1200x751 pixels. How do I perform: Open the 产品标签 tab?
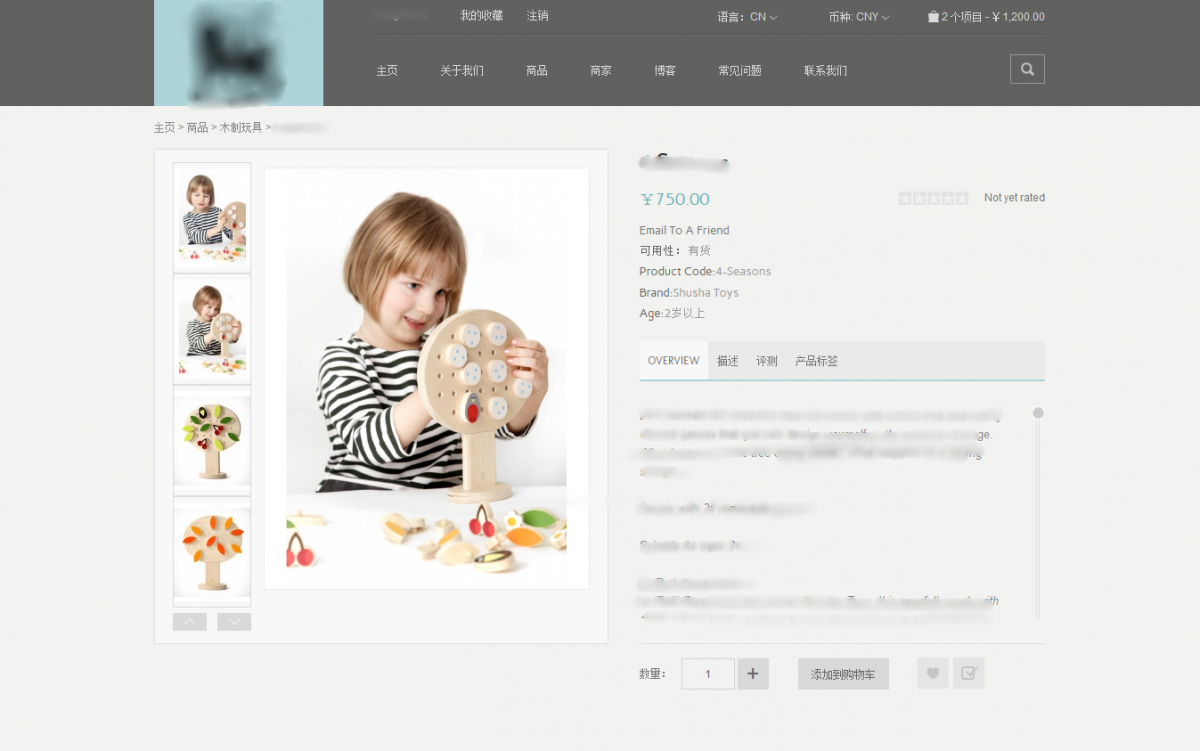[x=816, y=361]
